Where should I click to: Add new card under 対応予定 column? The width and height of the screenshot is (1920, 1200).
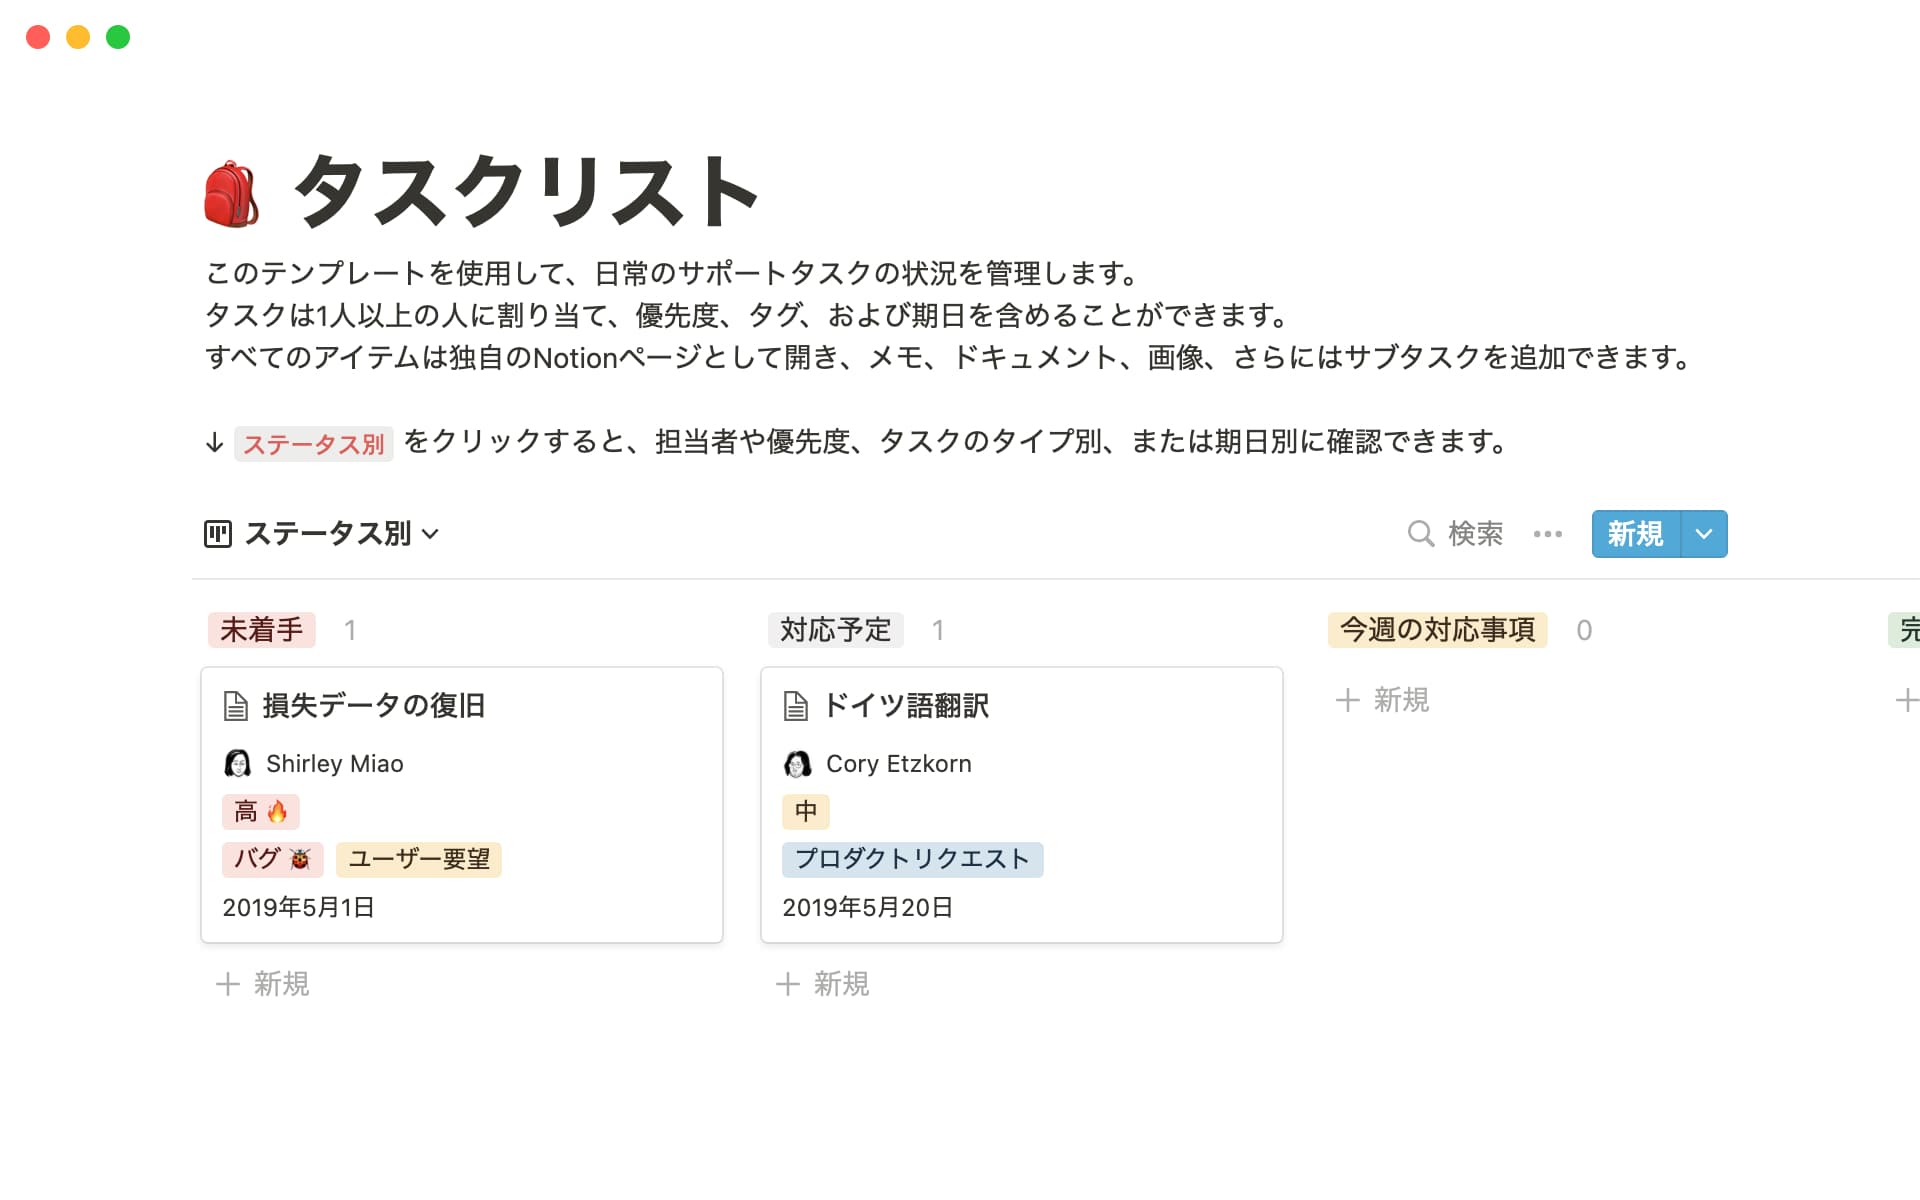823,984
